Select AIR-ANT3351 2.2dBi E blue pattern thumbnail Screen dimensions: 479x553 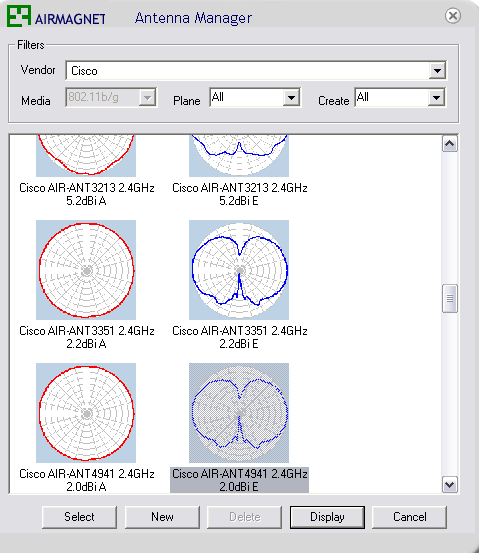click(239, 270)
